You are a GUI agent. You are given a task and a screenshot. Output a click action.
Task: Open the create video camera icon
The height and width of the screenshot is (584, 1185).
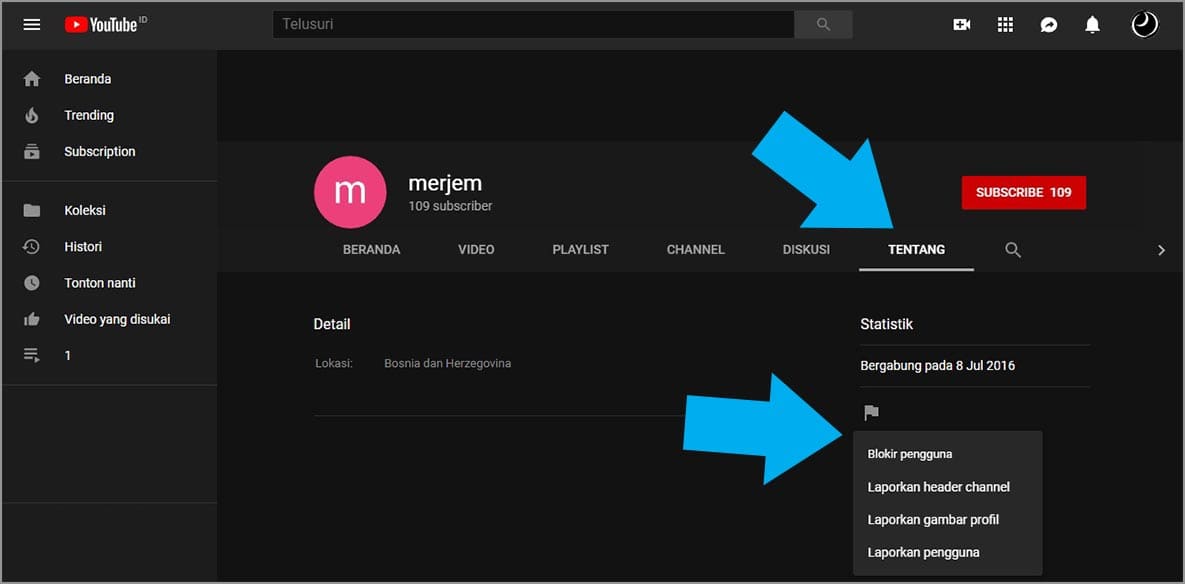click(962, 25)
